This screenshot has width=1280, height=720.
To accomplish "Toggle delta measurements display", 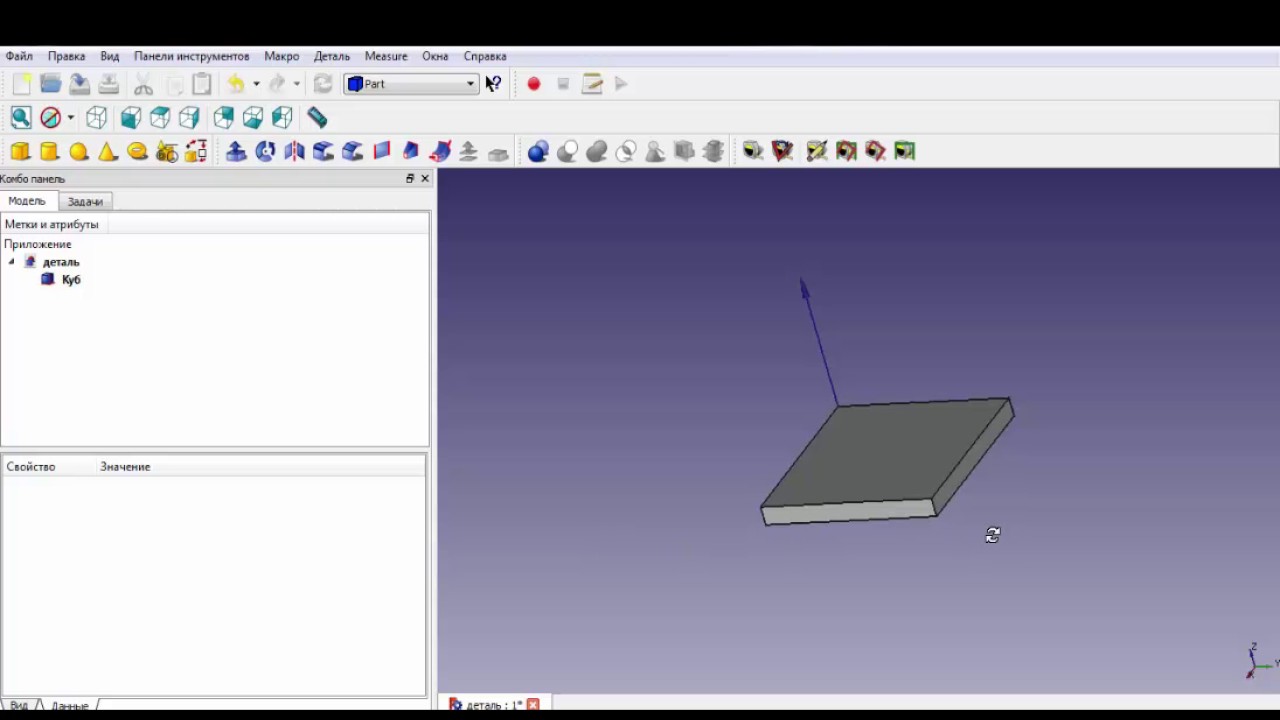I will point(905,151).
